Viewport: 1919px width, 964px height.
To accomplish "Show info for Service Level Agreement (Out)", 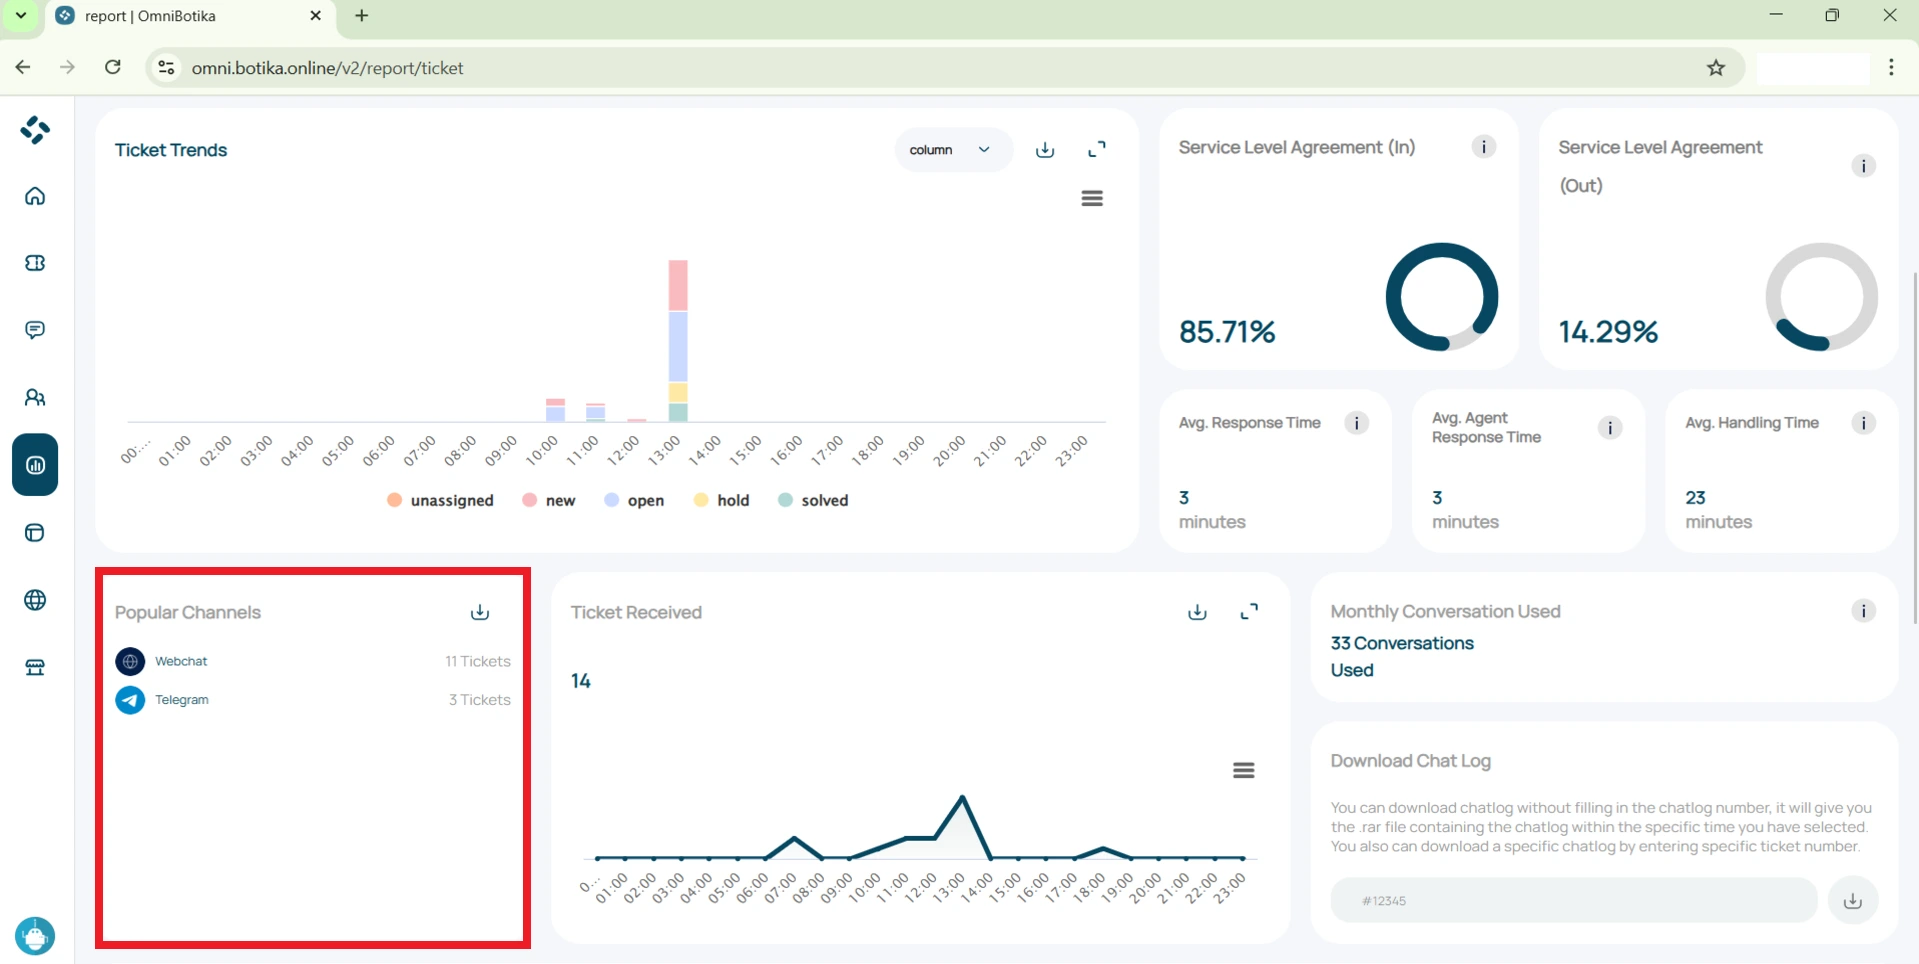I will [x=1863, y=166].
